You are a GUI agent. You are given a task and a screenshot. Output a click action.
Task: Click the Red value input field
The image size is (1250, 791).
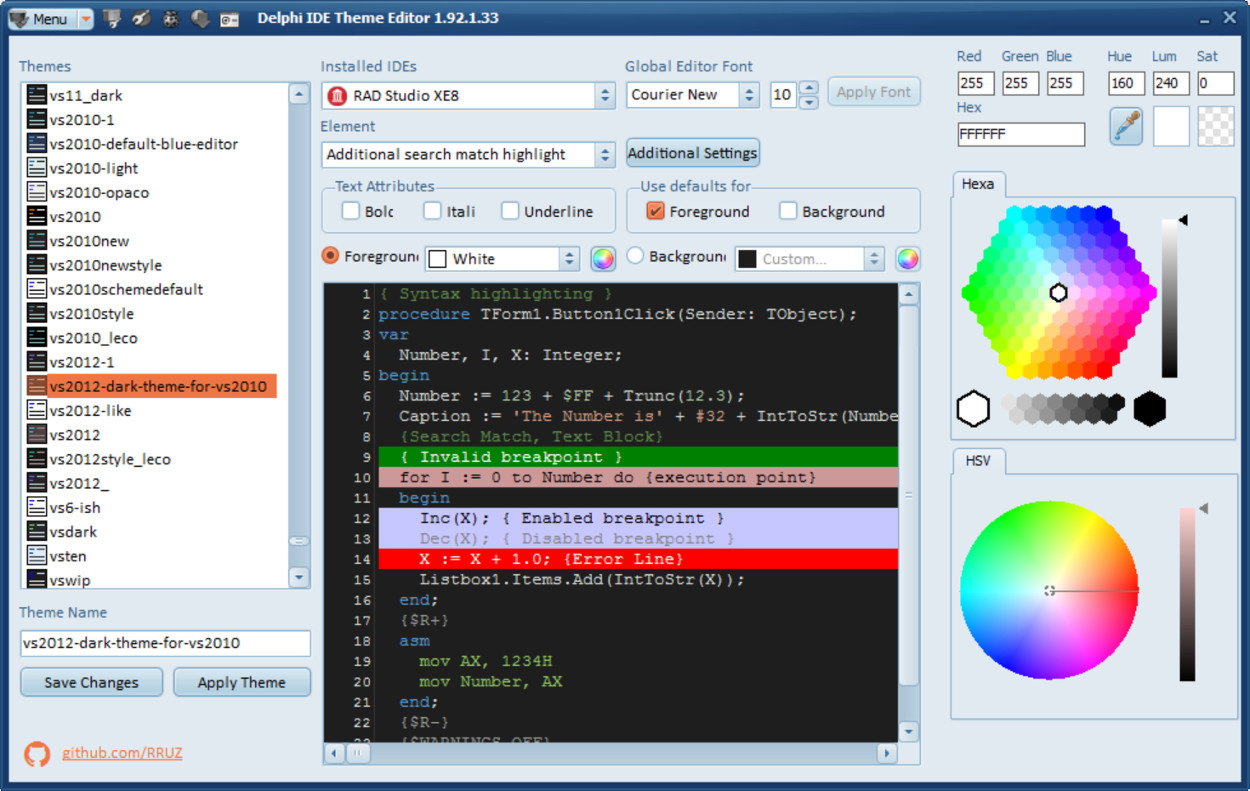pyautogui.click(x=976, y=84)
